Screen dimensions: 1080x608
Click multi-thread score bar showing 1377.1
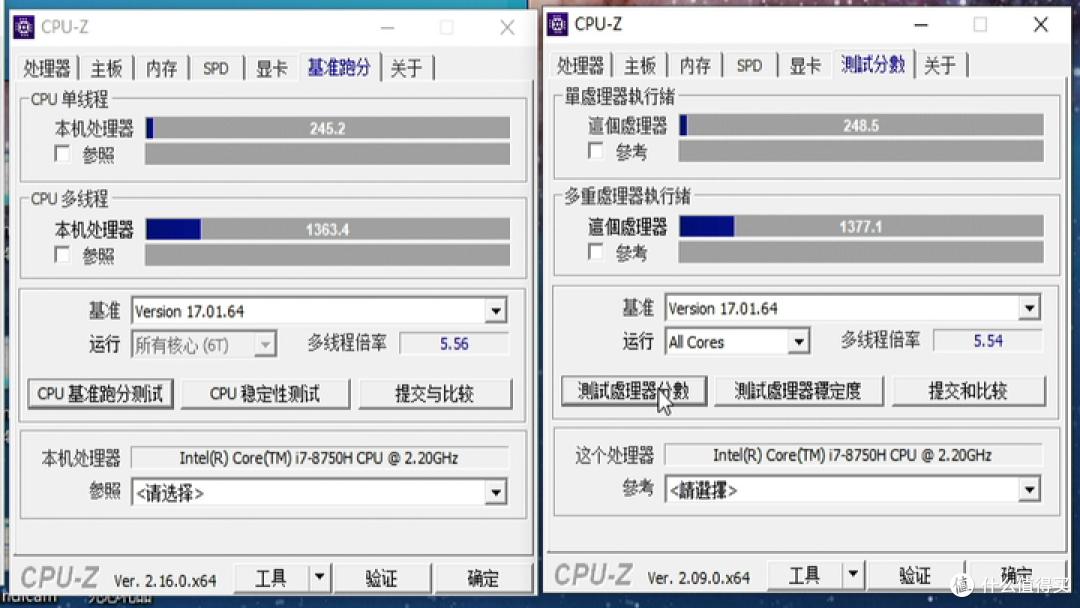coord(861,227)
